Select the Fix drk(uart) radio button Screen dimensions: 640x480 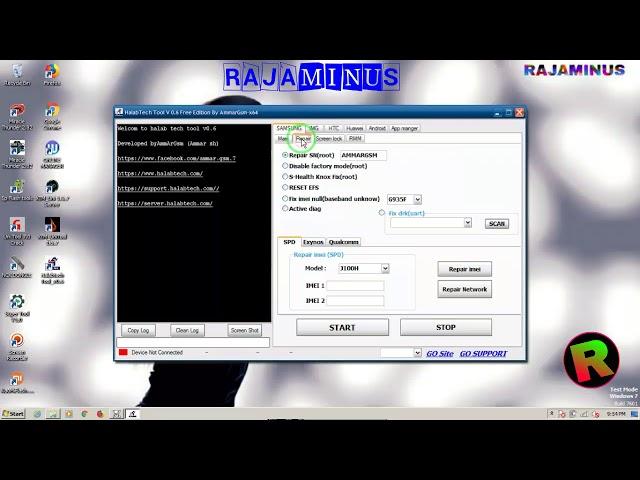[382, 213]
